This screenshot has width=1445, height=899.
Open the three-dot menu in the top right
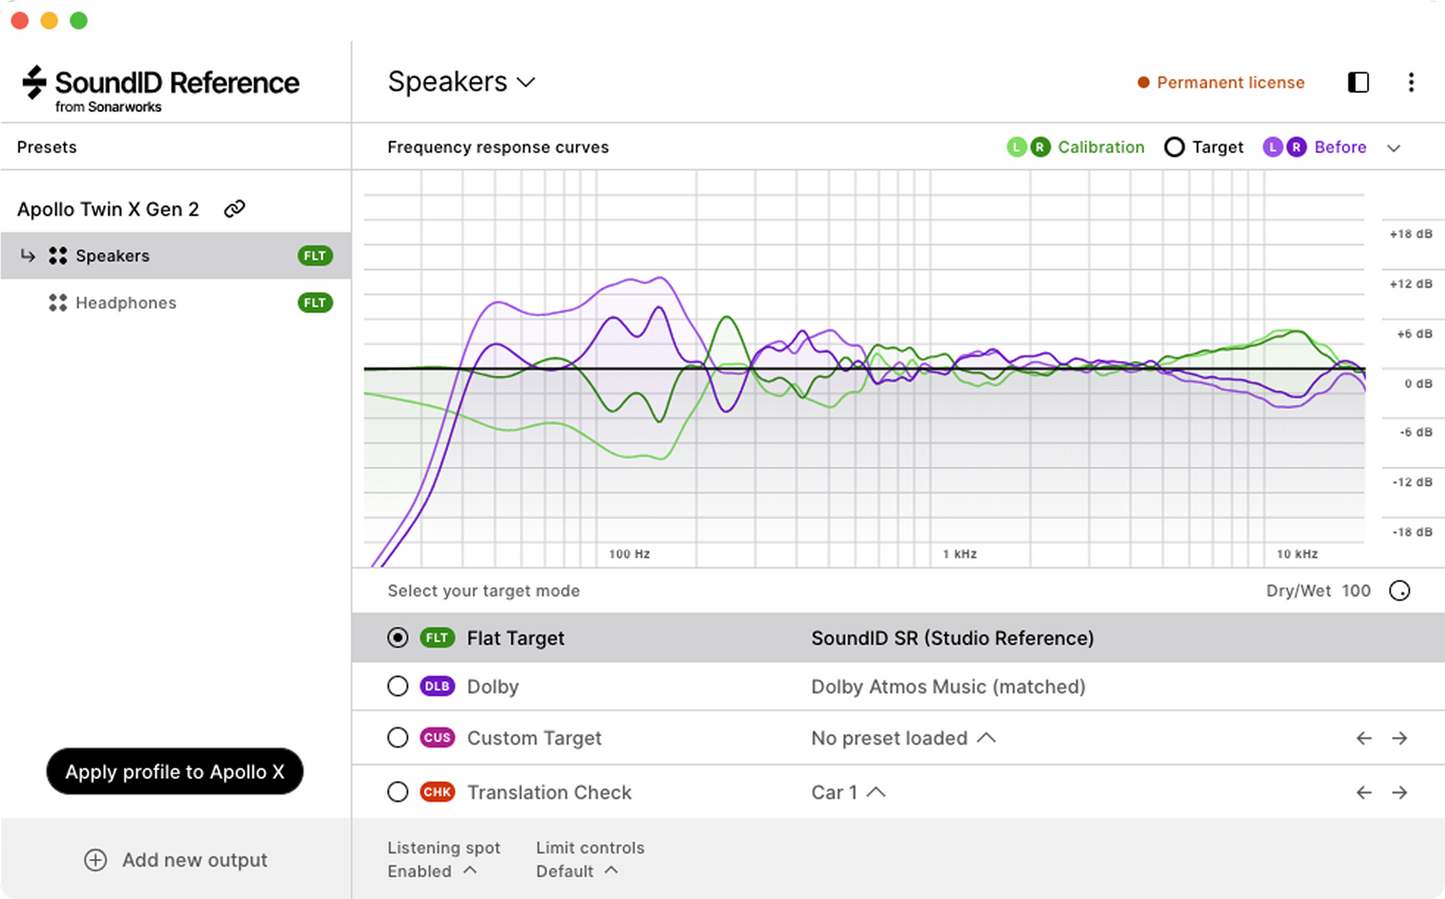(x=1411, y=82)
